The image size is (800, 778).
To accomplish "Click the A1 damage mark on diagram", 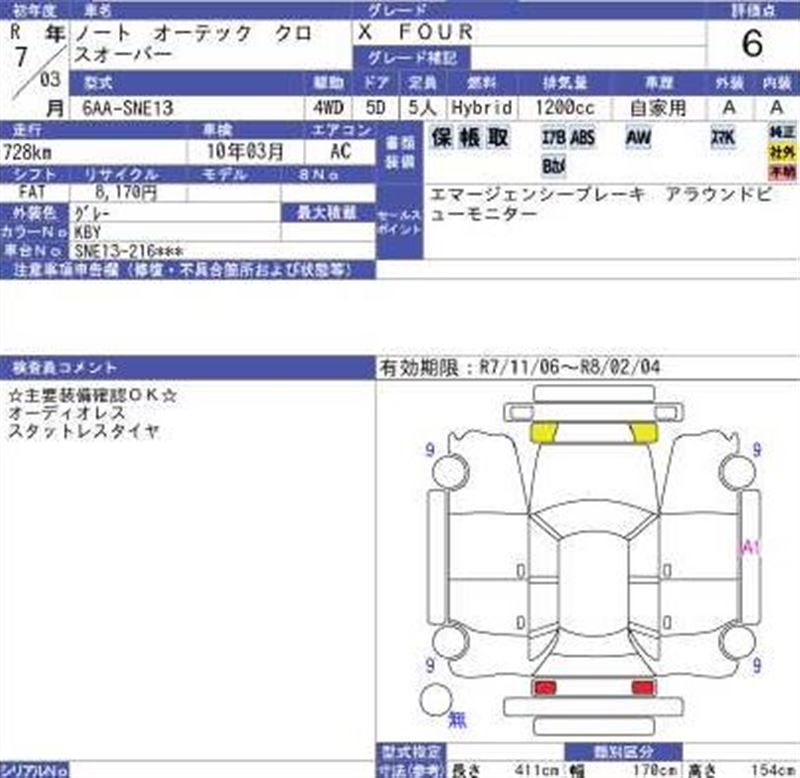I will point(749,547).
